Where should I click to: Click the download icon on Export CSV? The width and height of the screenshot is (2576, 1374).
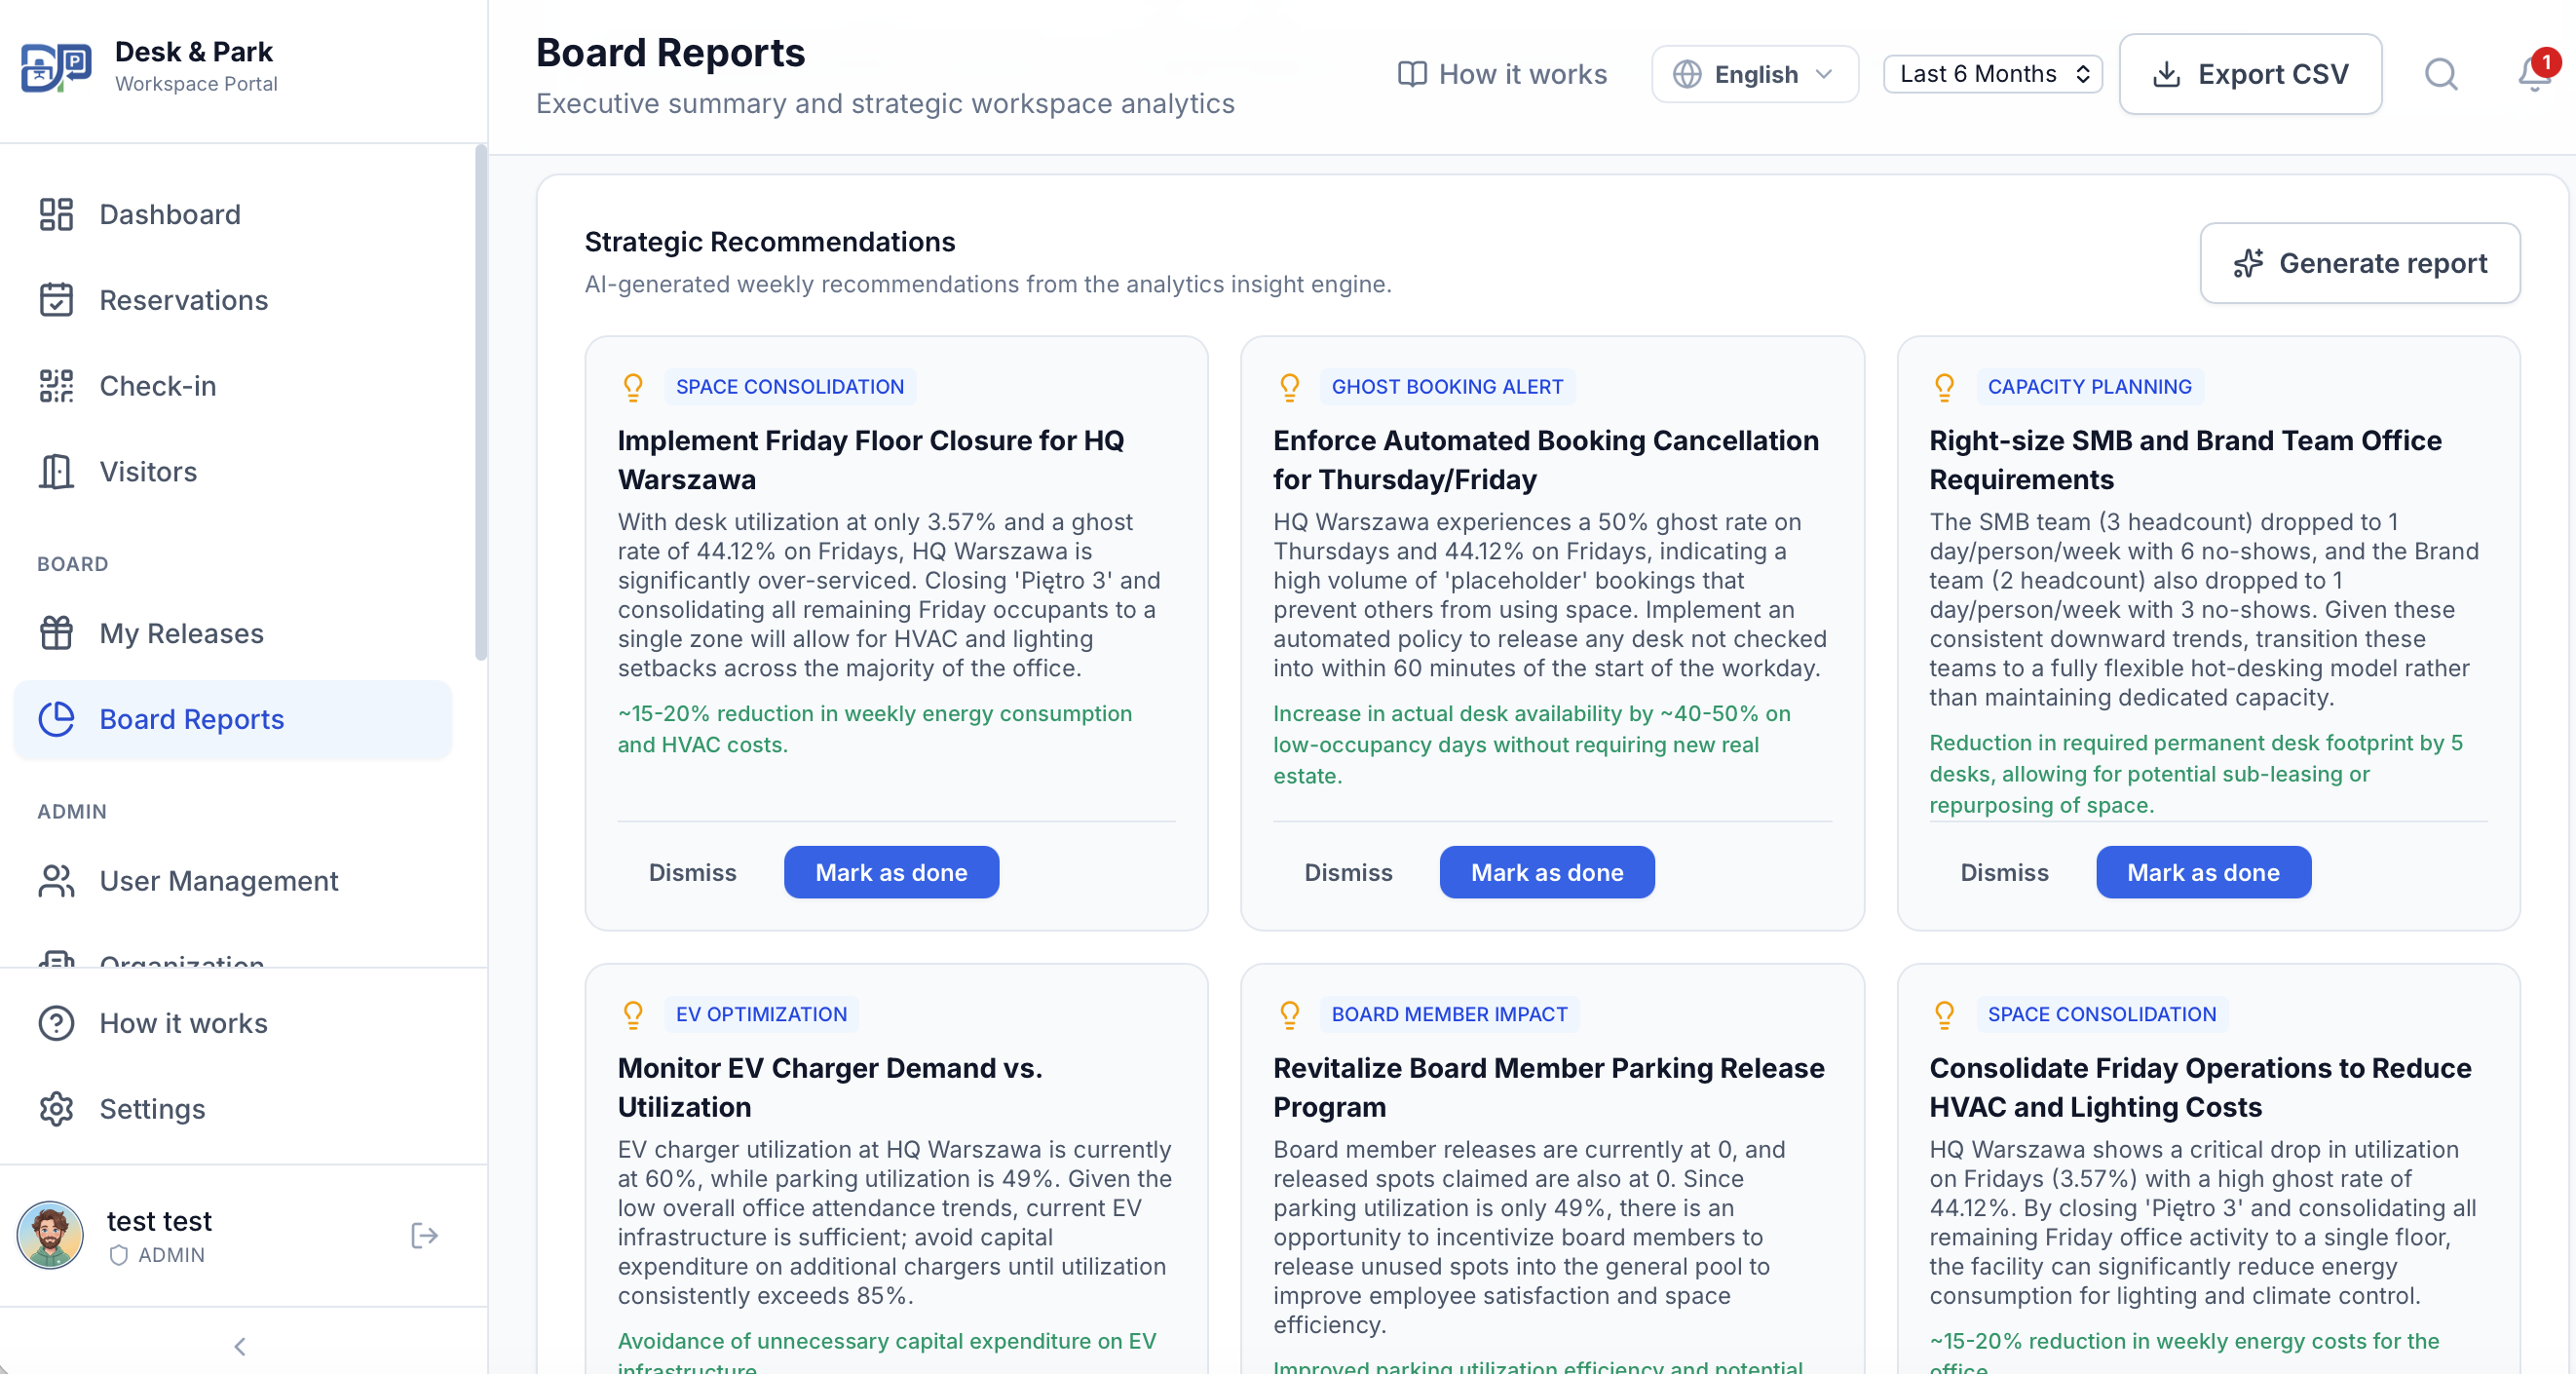click(x=2166, y=74)
